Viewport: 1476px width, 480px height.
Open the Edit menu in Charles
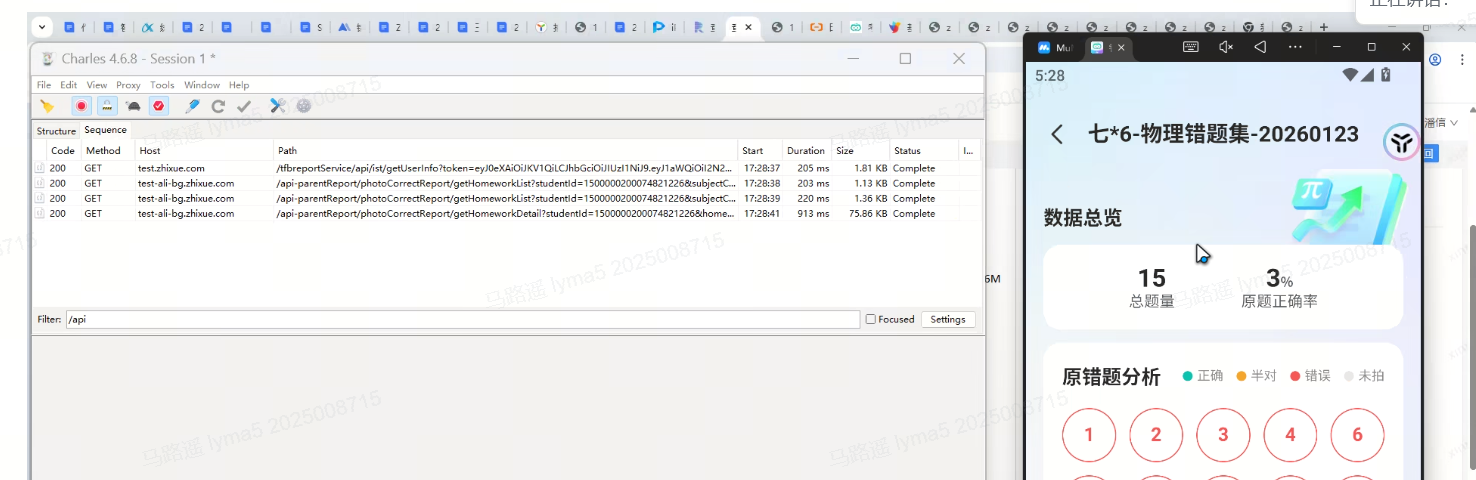pyautogui.click(x=69, y=85)
